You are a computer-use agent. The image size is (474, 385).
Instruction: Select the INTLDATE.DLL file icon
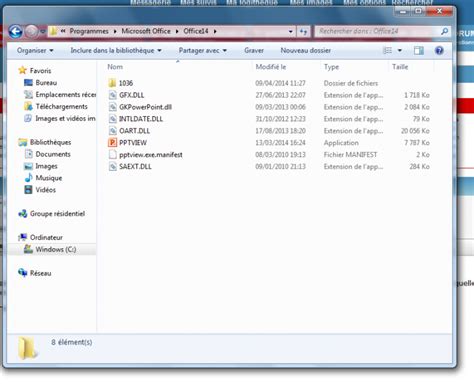(x=113, y=119)
